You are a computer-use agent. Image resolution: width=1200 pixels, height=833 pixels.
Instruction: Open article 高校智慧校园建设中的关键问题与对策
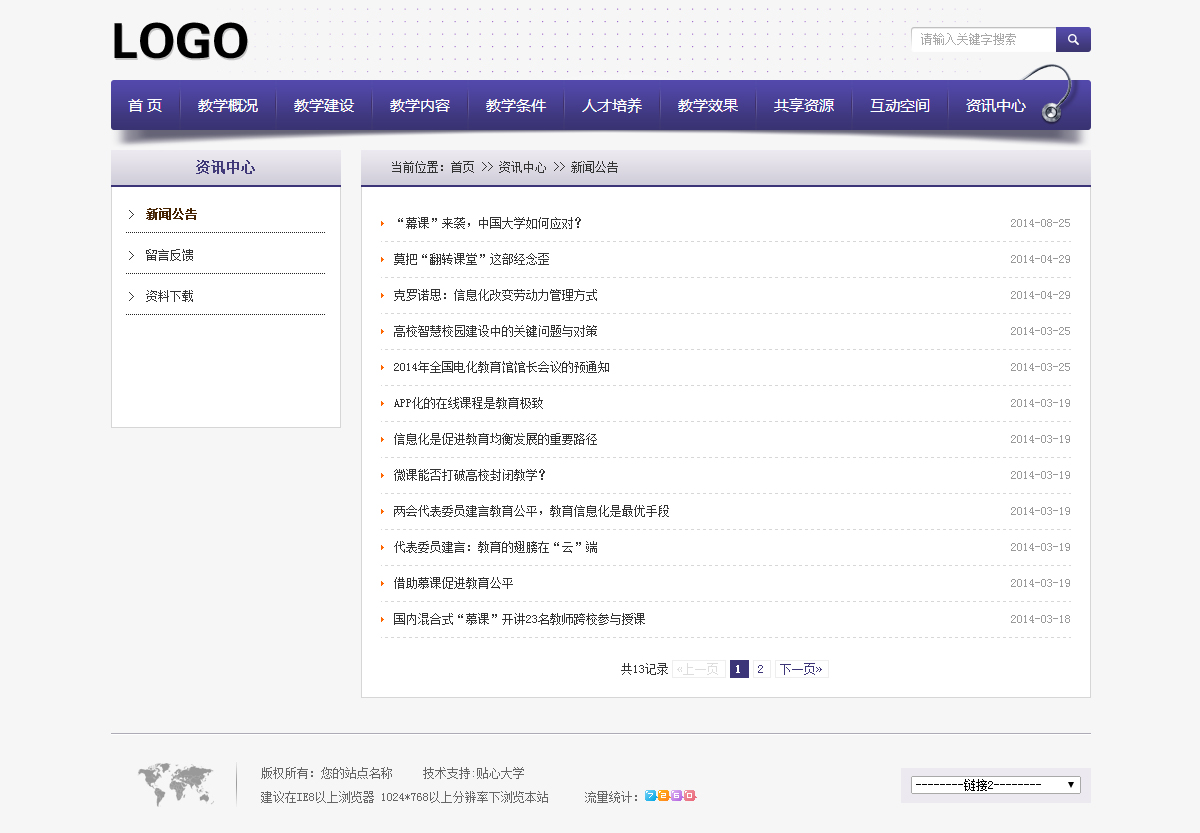point(495,331)
